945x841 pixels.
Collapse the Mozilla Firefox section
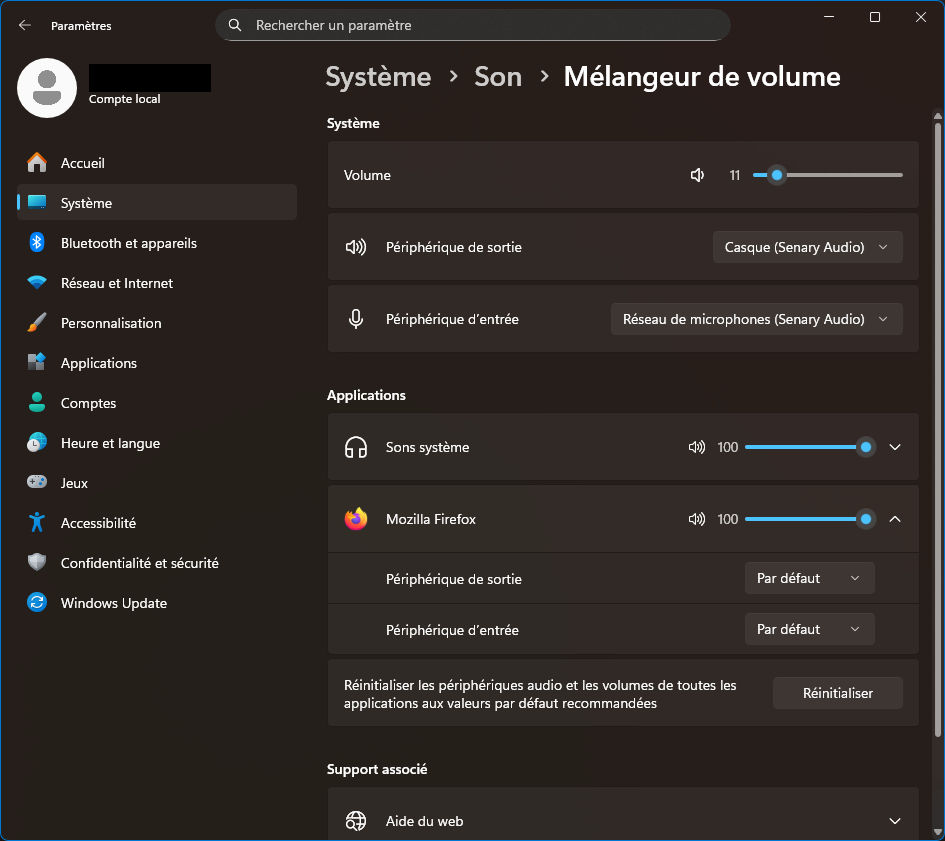point(895,519)
